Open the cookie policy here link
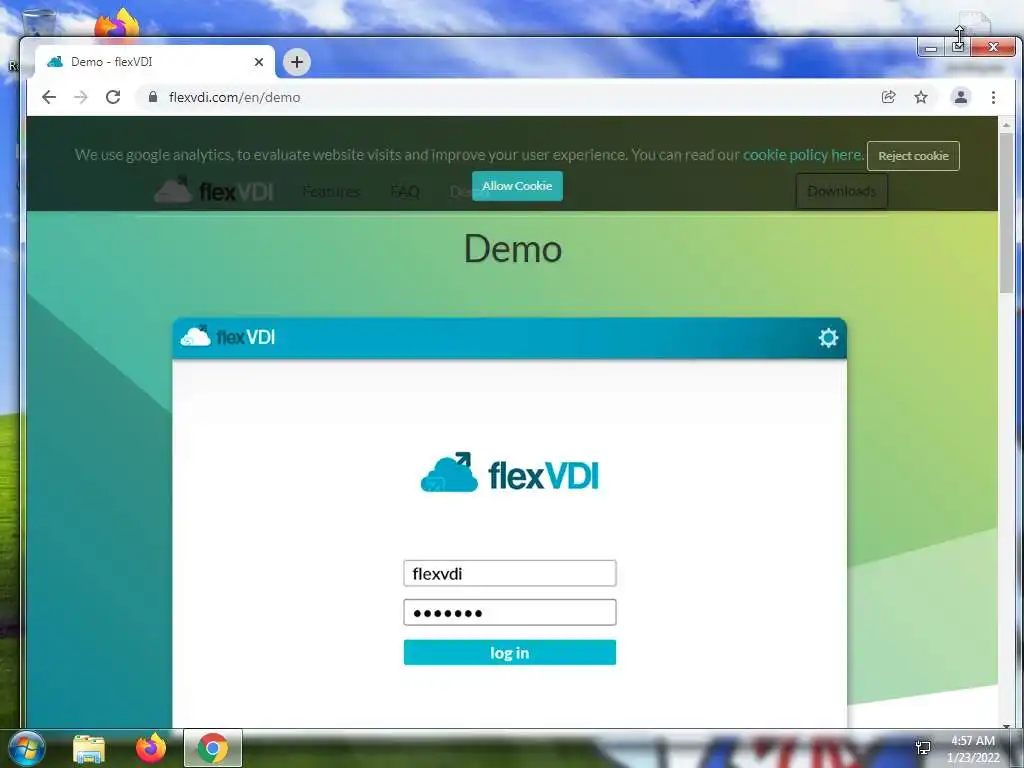Viewport: 1024px width, 768px height. (x=803, y=155)
